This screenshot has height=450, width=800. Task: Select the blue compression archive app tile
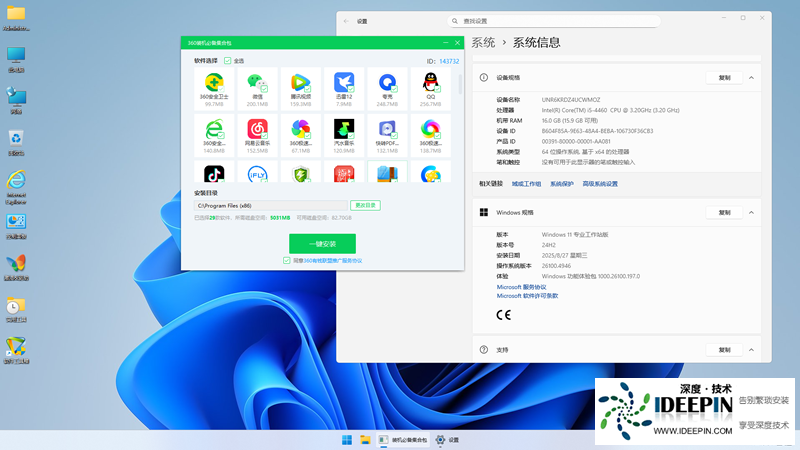pos(387,172)
